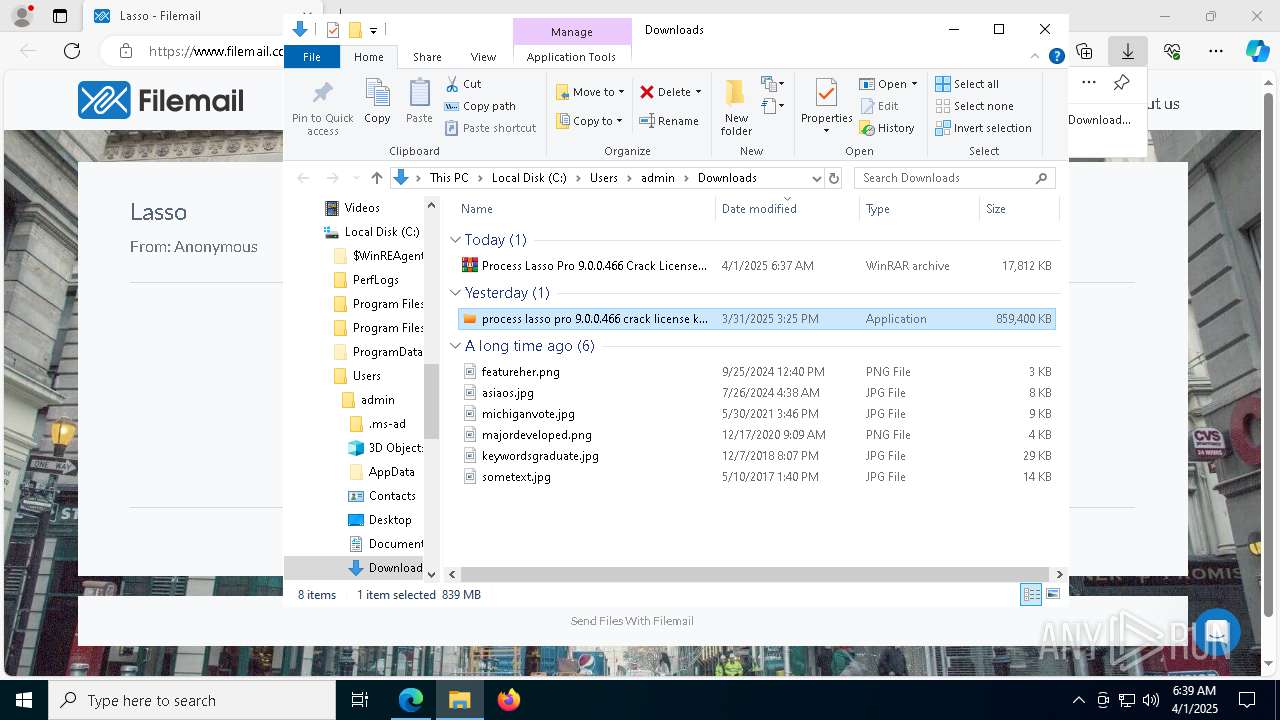This screenshot has width=1280, height=720.
Task: Select Process Lasso Pro WinRAR archive file
Action: pyautogui.click(x=756, y=266)
